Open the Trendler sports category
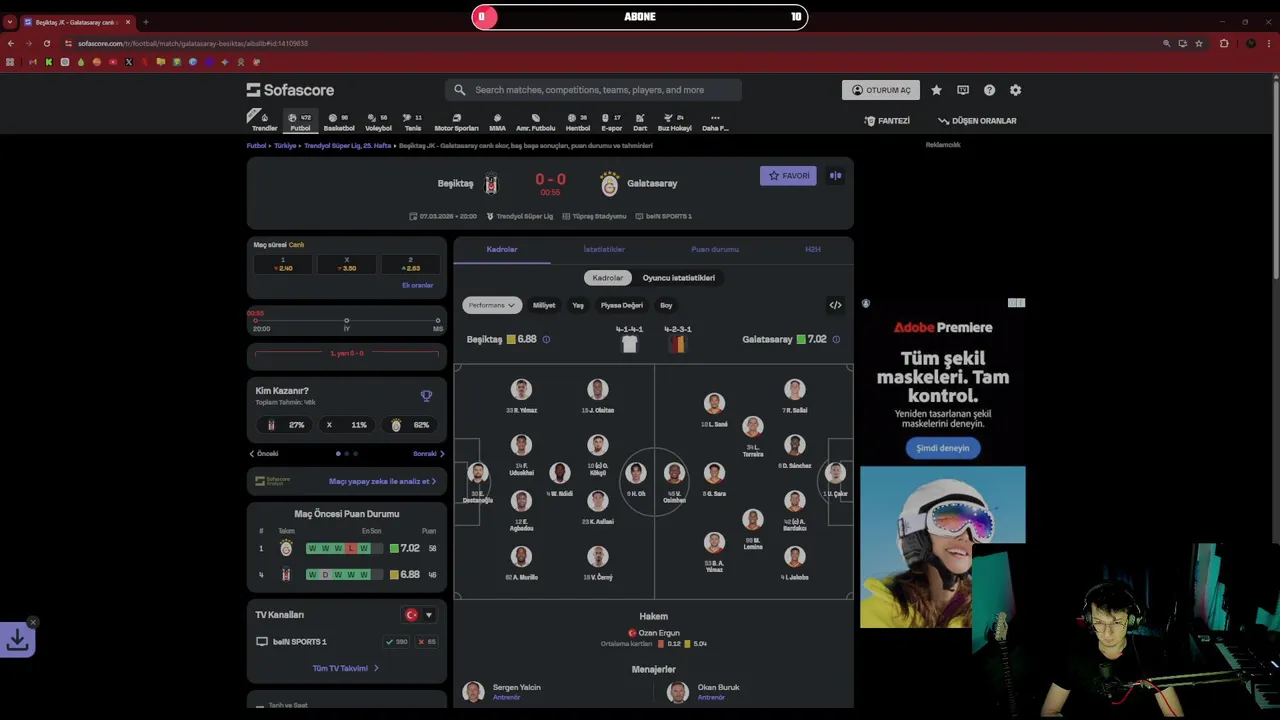This screenshot has height=720, width=1280. (264, 121)
